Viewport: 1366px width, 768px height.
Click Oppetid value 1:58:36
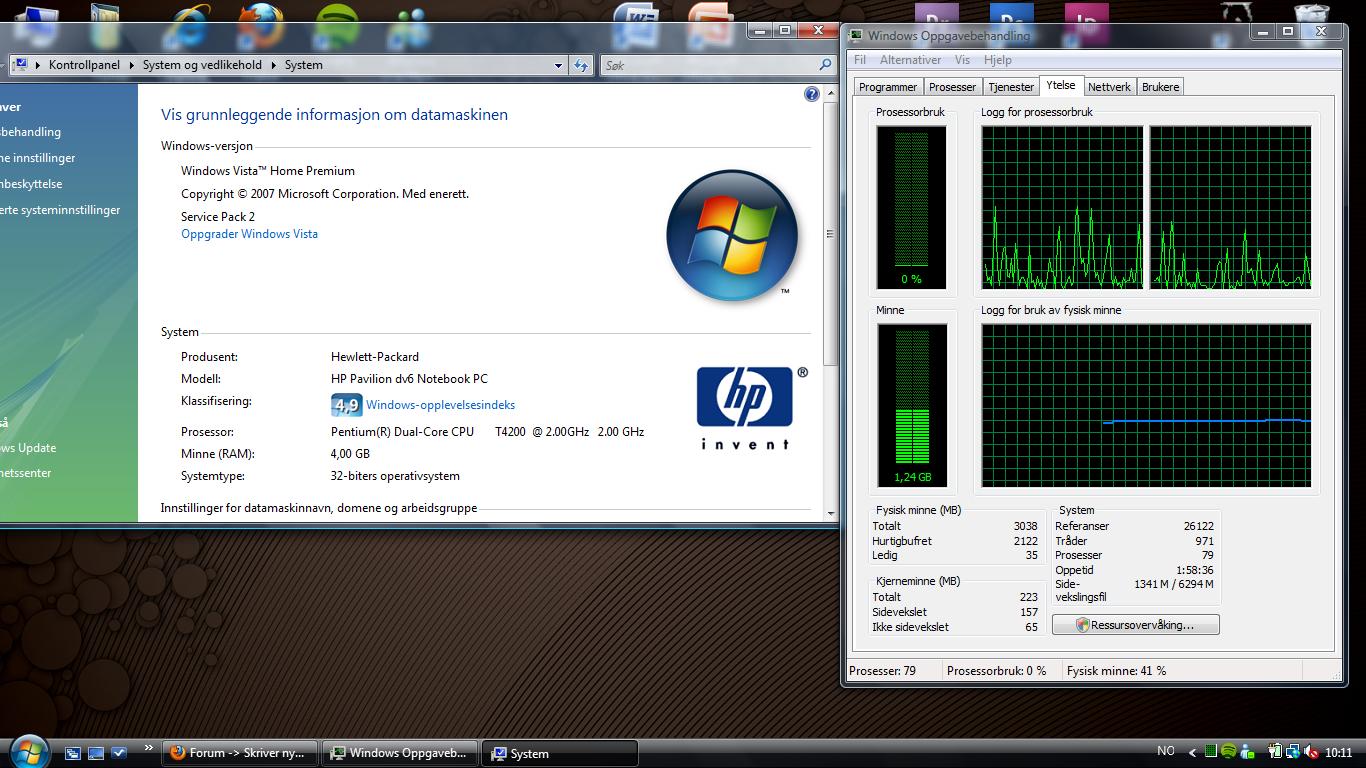coord(1194,570)
